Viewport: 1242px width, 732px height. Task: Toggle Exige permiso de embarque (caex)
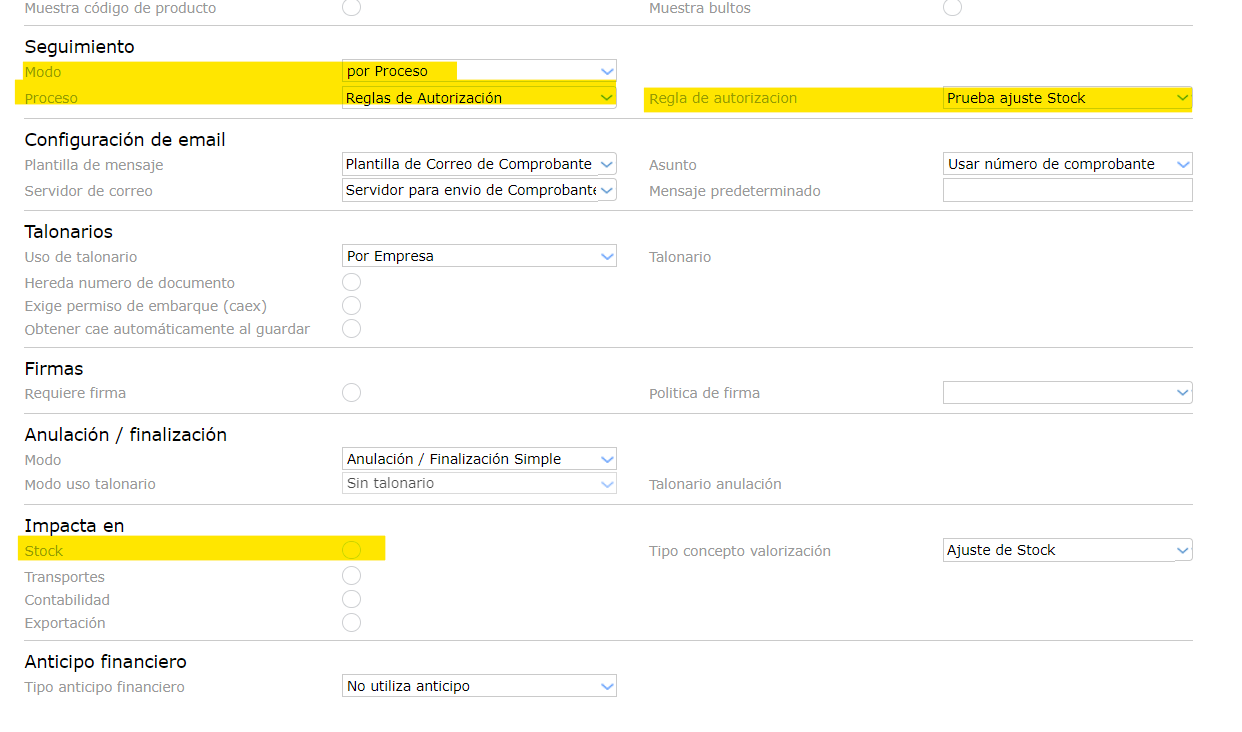point(351,305)
